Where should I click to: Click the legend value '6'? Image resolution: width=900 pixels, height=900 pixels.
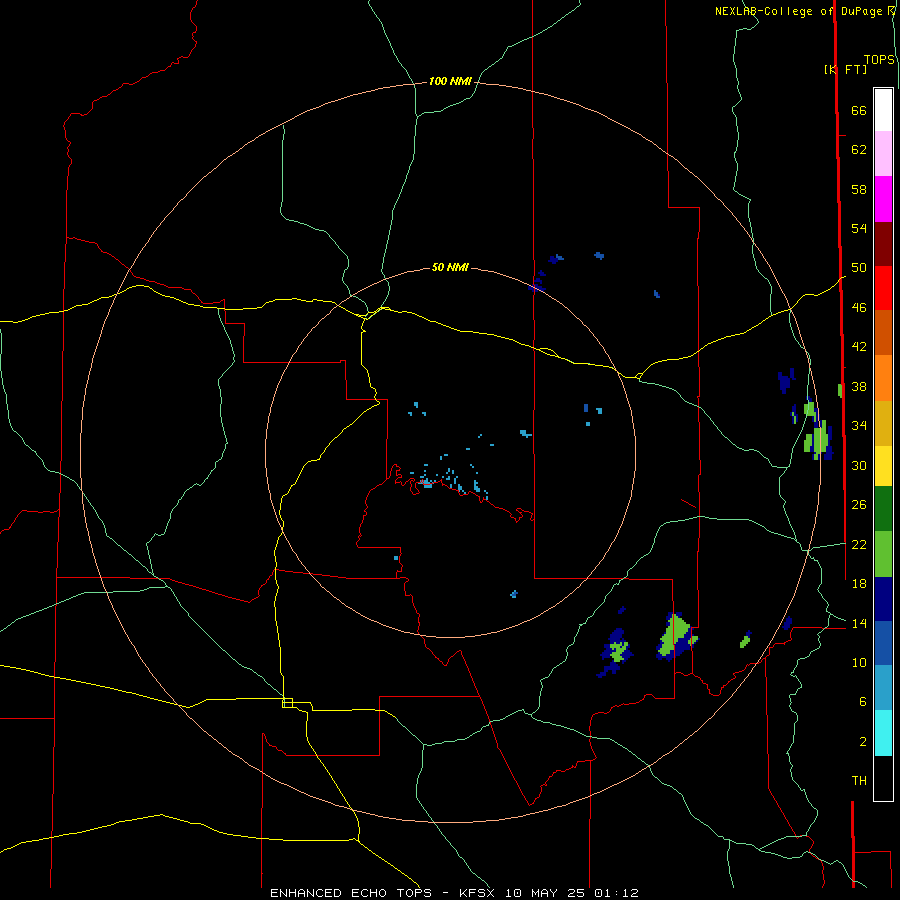pos(863,701)
